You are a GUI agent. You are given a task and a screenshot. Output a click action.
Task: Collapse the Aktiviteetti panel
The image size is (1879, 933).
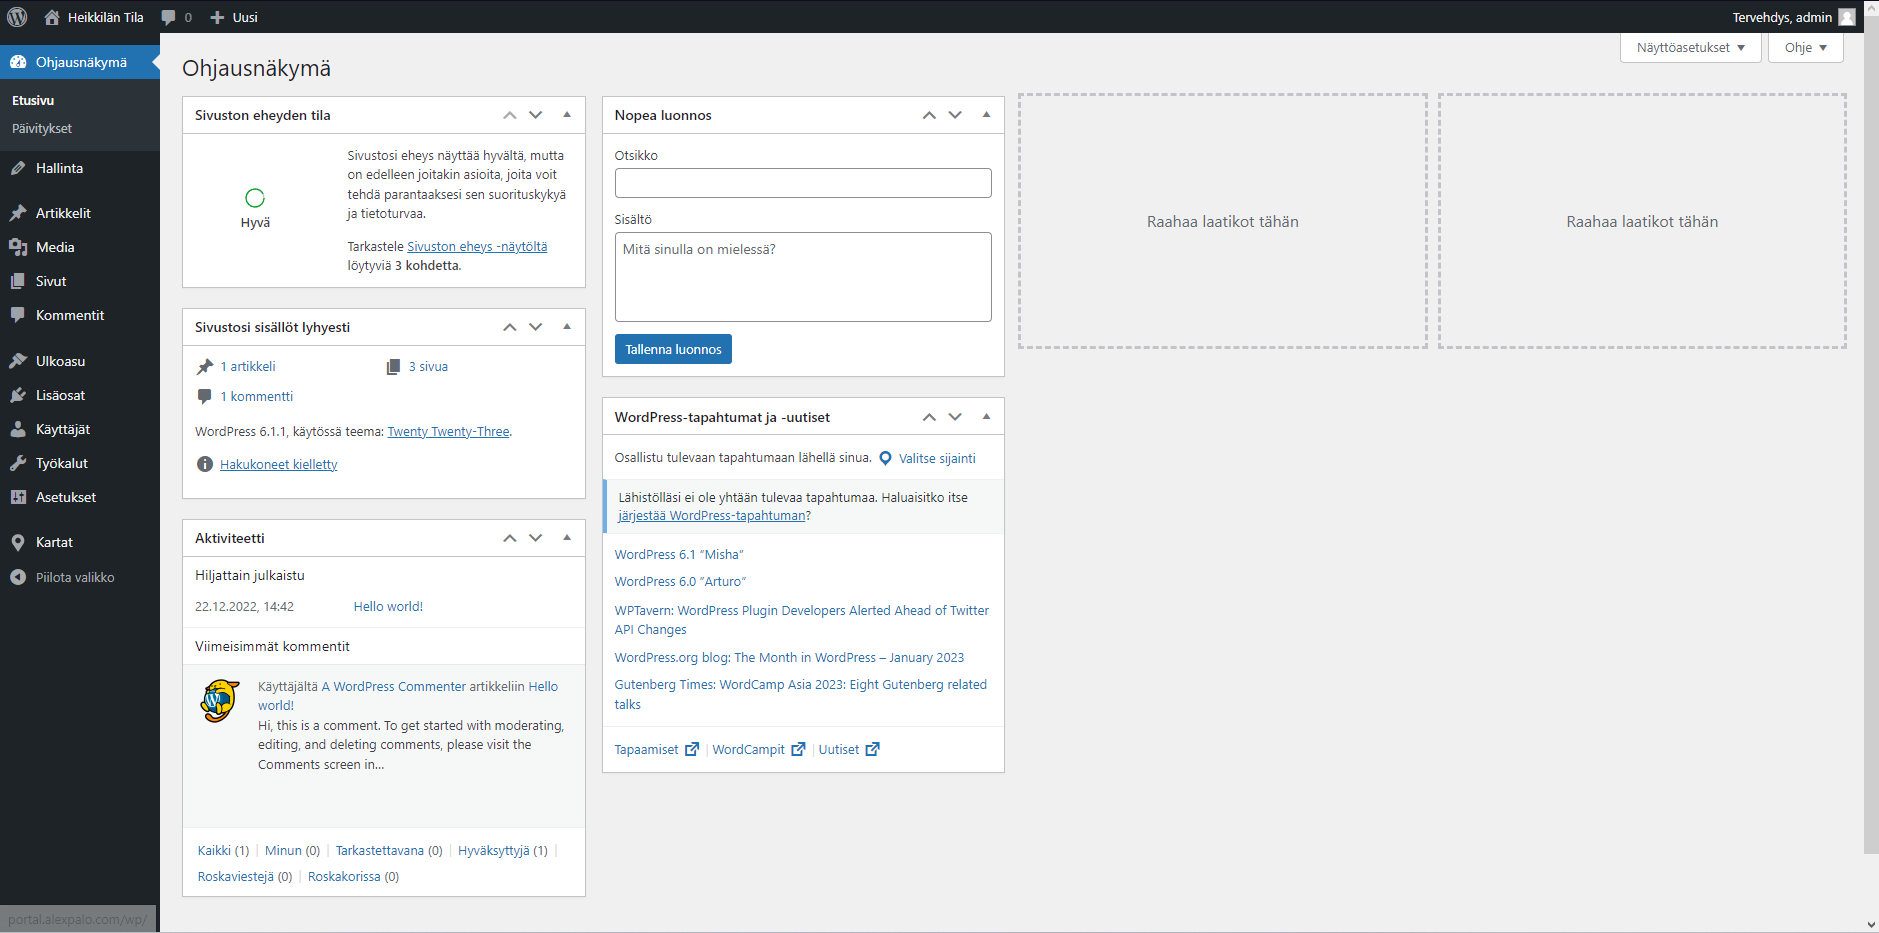[567, 538]
